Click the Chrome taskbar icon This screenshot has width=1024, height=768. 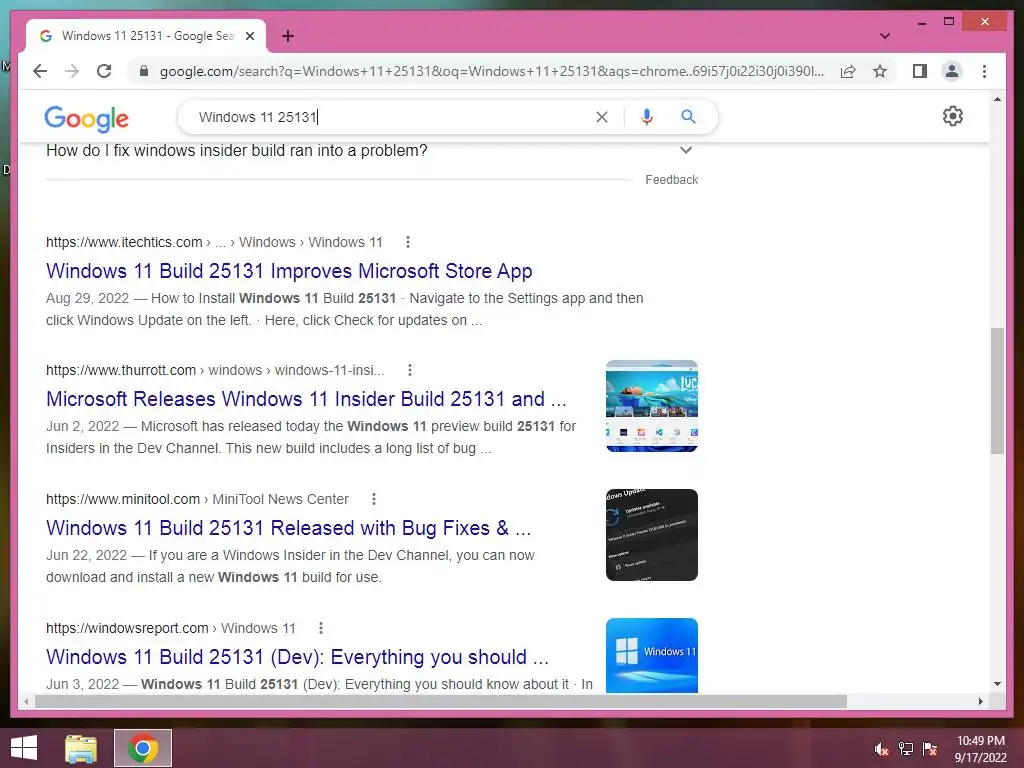click(143, 748)
